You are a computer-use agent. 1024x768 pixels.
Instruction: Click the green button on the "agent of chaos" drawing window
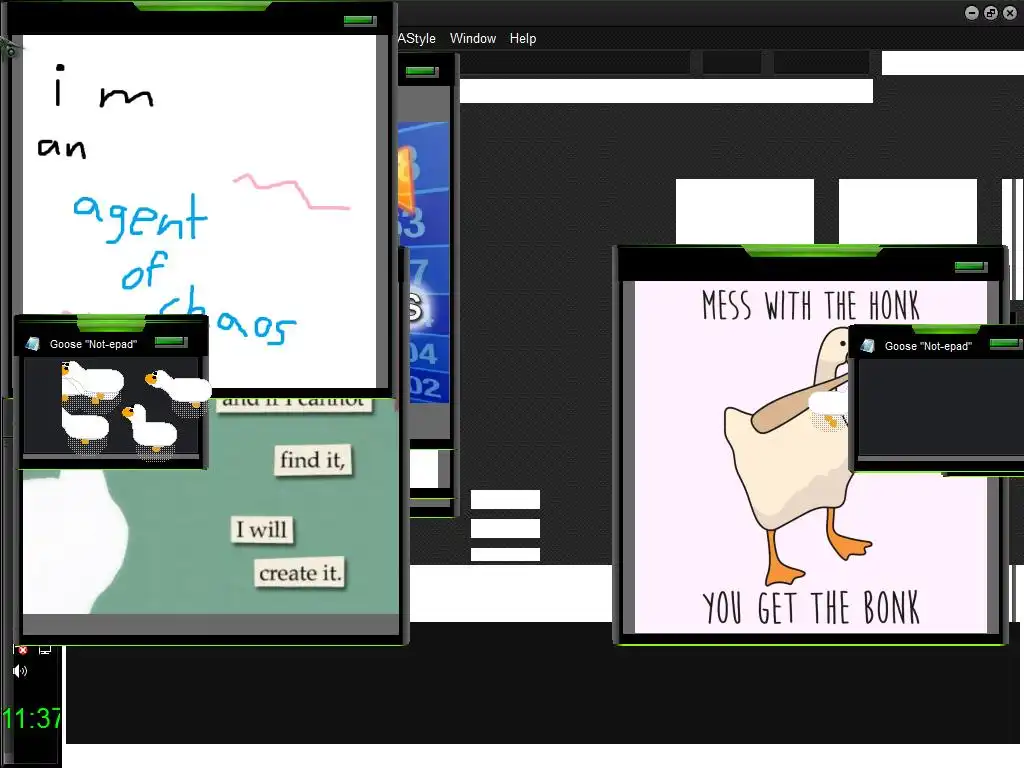(x=360, y=20)
